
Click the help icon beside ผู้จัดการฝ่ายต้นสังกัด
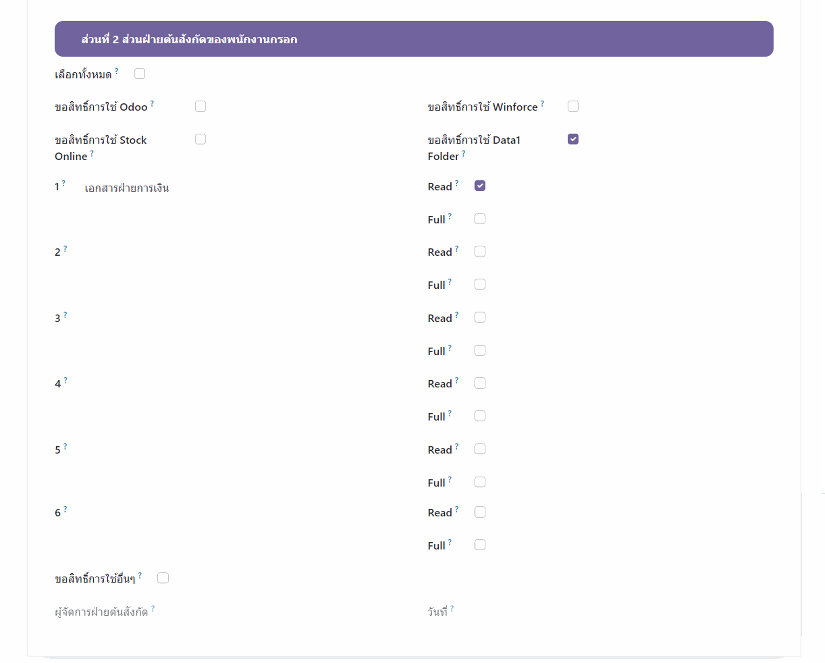click(153, 608)
